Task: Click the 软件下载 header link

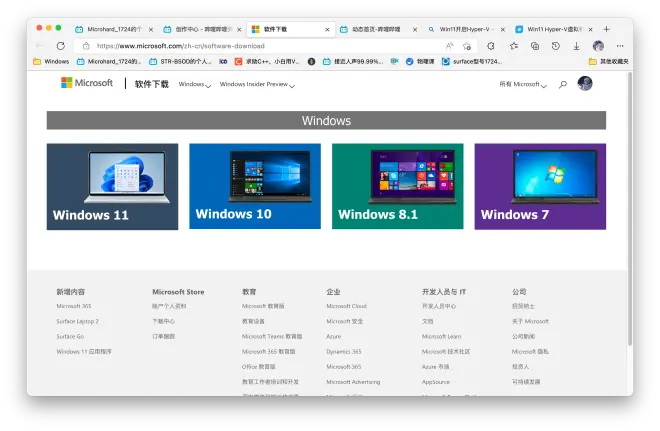Action: pyautogui.click(x=152, y=84)
